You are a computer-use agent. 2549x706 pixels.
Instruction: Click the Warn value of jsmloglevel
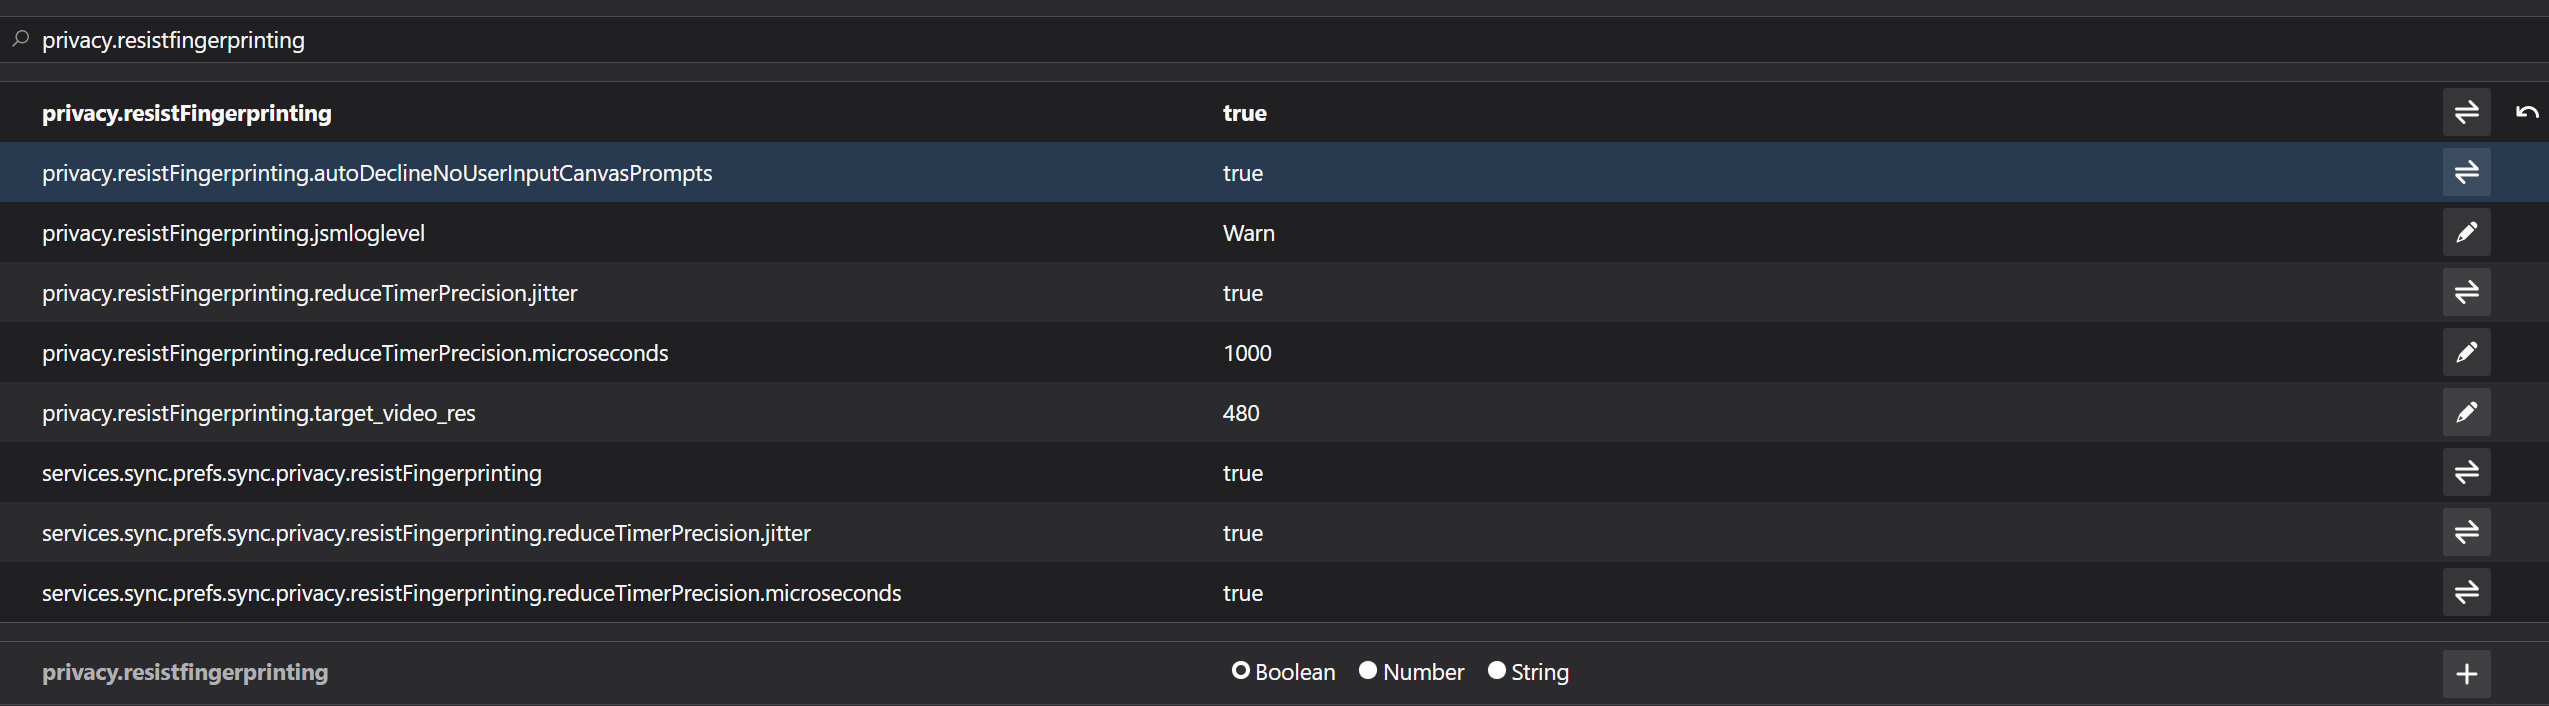click(1248, 233)
